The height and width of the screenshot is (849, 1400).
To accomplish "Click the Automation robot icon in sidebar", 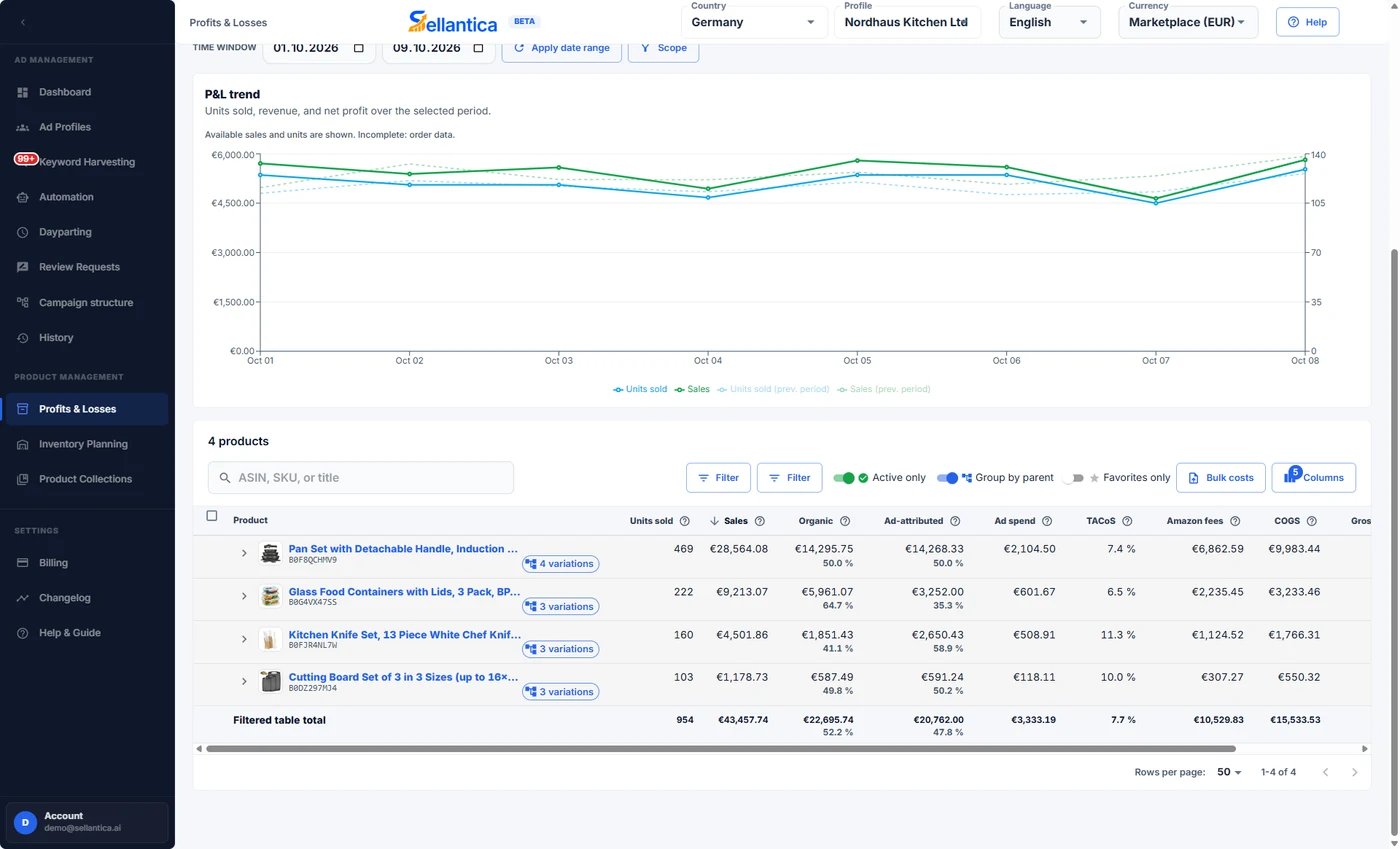I will tap(23, 197).
